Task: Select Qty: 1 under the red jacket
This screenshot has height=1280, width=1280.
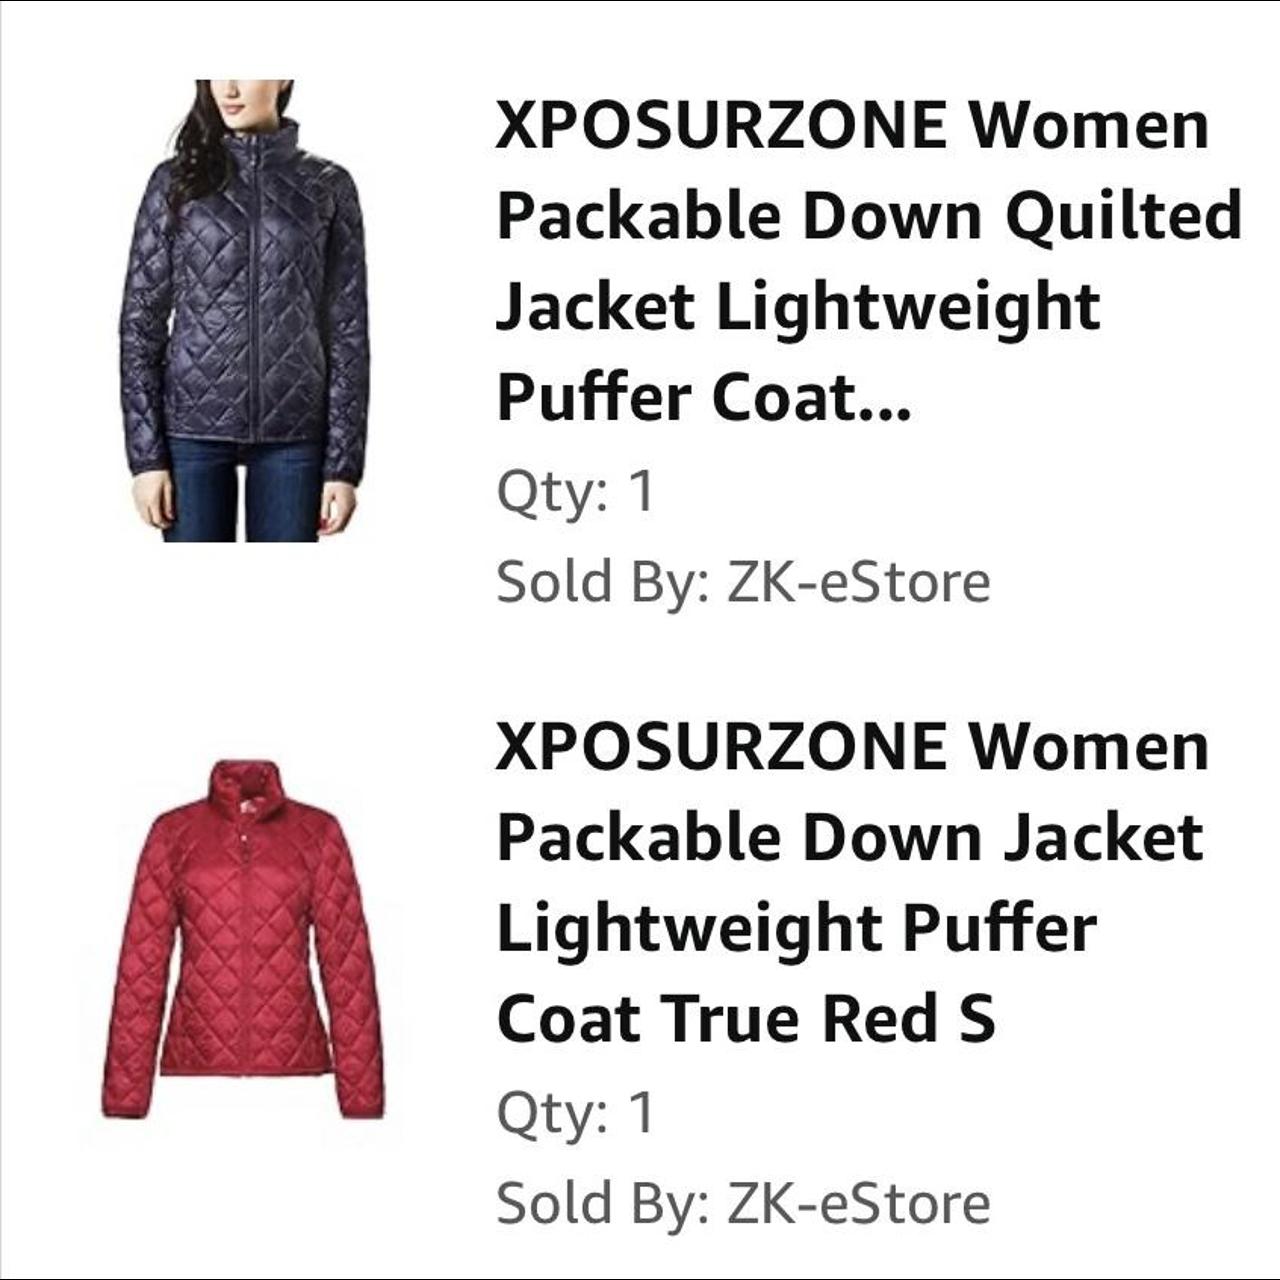Action: pos(575,1113)
